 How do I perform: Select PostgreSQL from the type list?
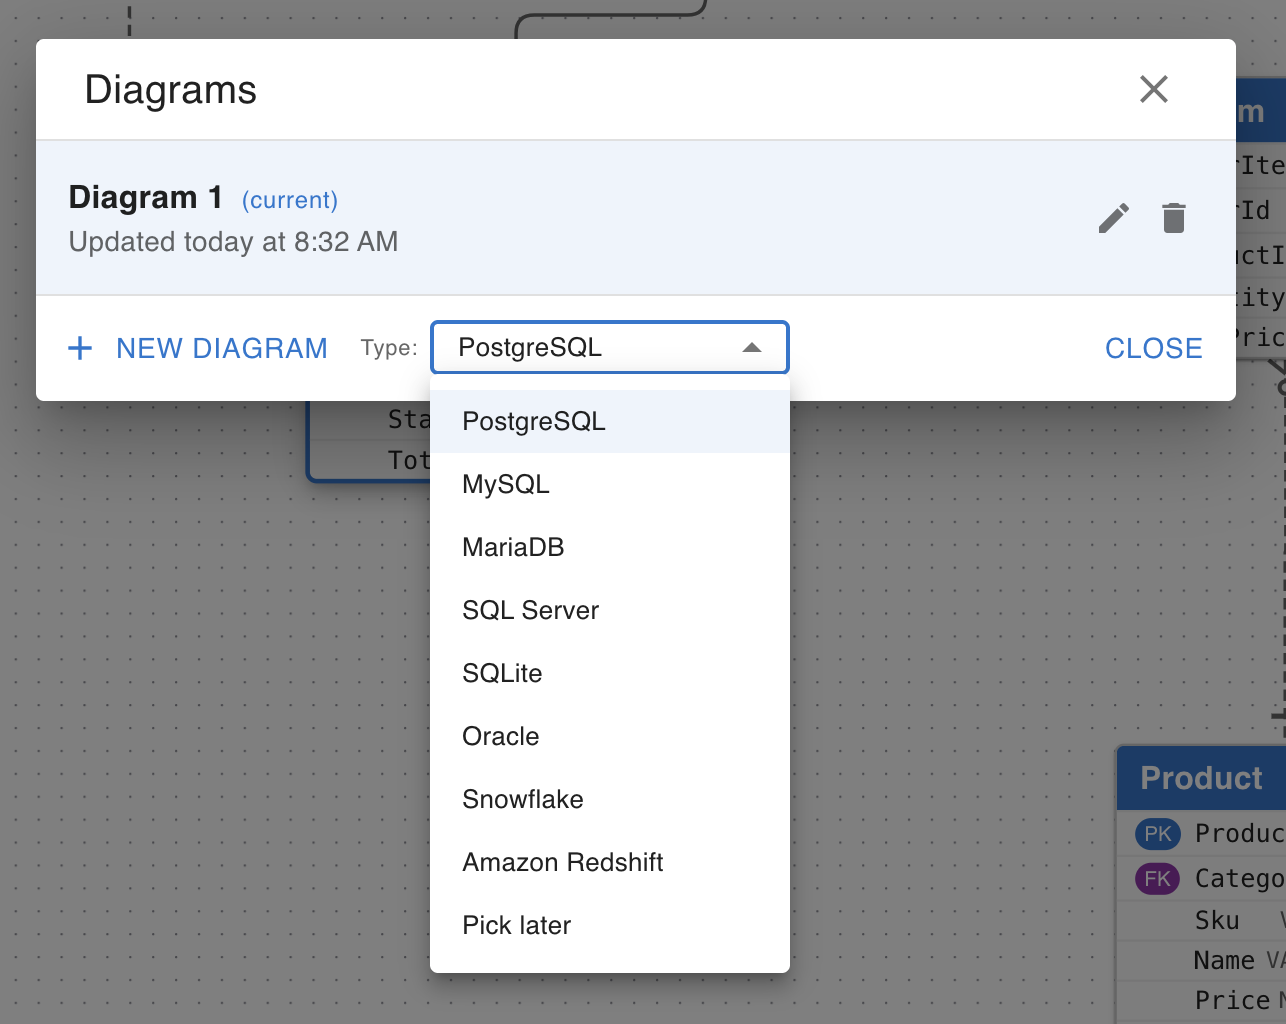pos(610,421)
